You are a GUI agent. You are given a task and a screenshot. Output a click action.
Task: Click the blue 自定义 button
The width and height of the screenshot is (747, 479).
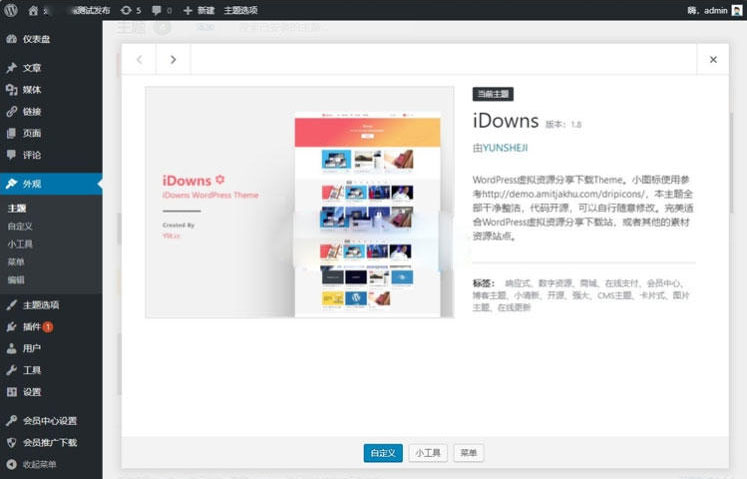pyautogui.click(x=383, y=453)
